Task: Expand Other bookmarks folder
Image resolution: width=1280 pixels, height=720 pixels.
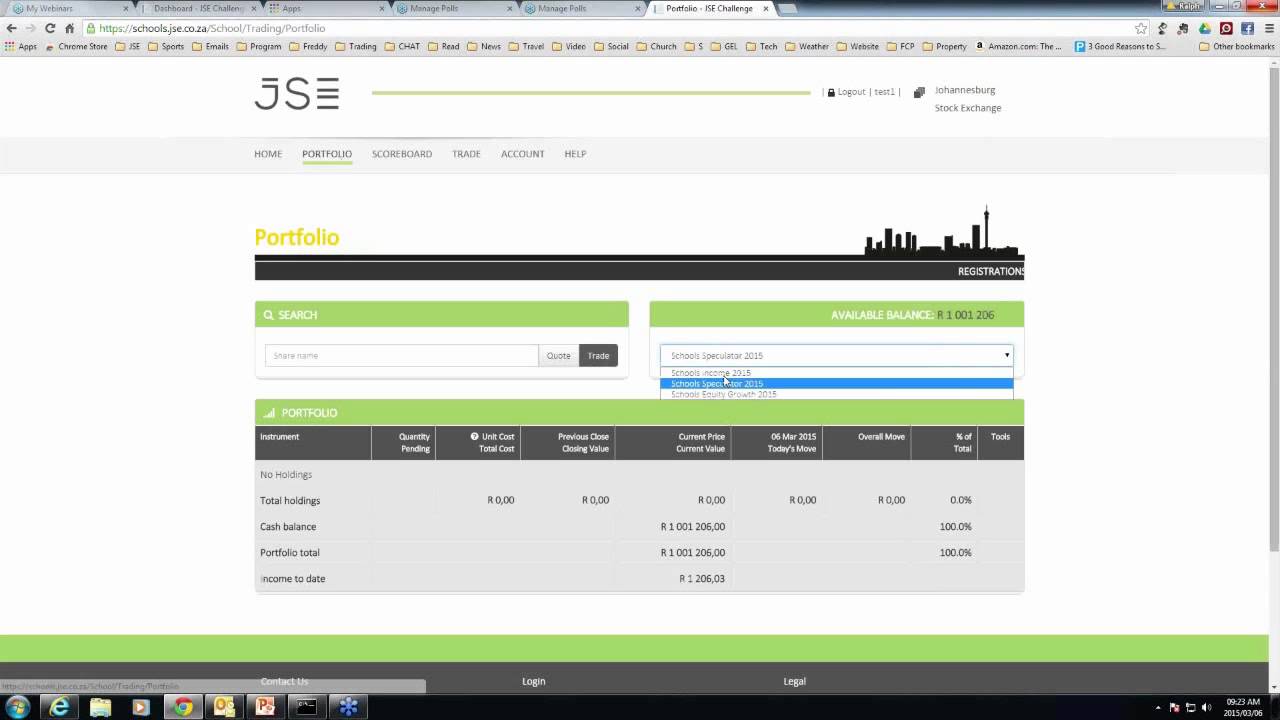Action: point(1236,46)
